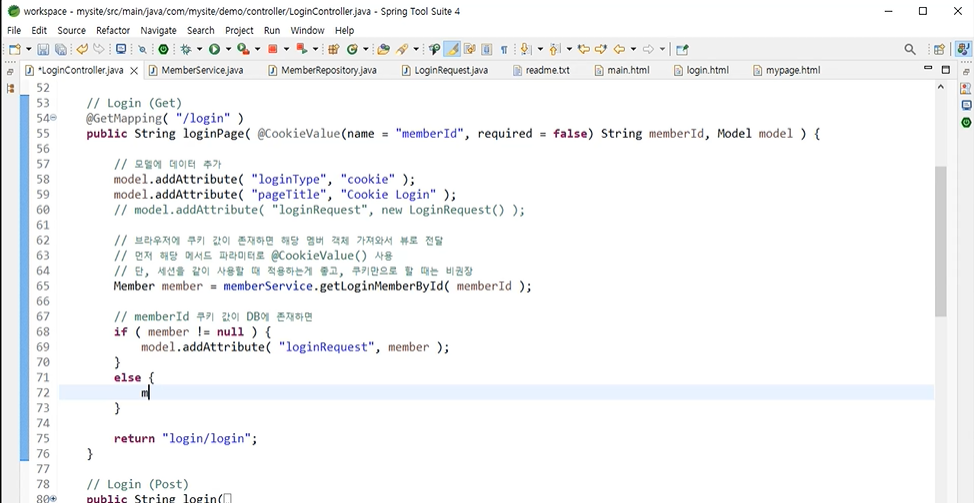Expand the folded method at line 80
Image resolution: width=975 pixels, height=503 pixels.
[x=53, y=499]
